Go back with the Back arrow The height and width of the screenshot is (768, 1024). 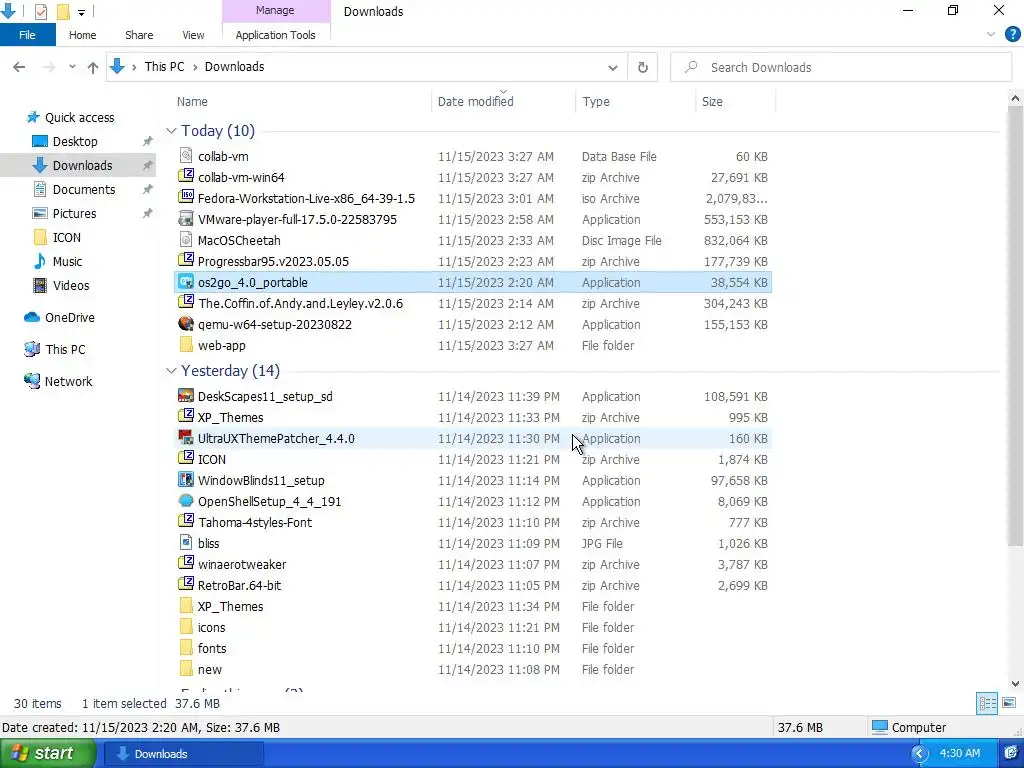(19, 67)
